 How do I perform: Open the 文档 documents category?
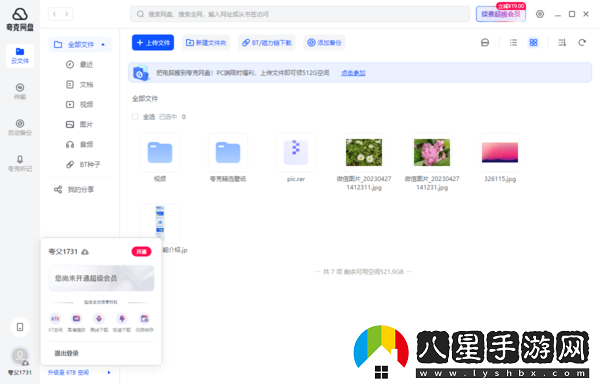point(80,85)
